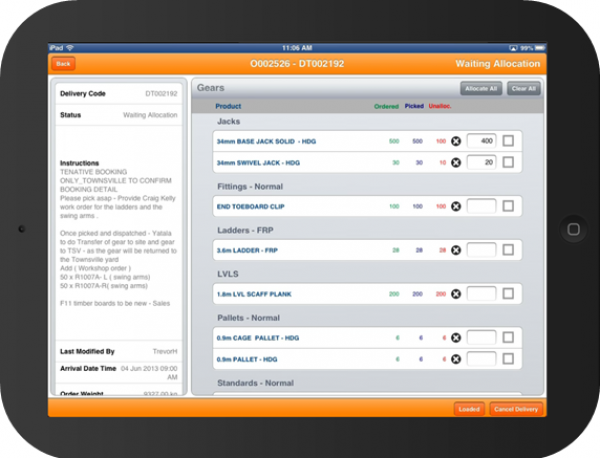Viewport: 600px width, 458px height.
Task: Tap the battery indicator icon
Action: pos(540,48)
